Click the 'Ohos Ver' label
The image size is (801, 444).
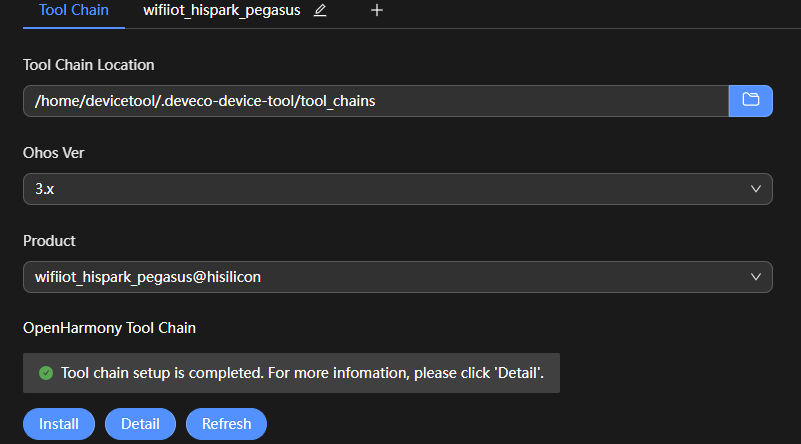pos(55,153)
